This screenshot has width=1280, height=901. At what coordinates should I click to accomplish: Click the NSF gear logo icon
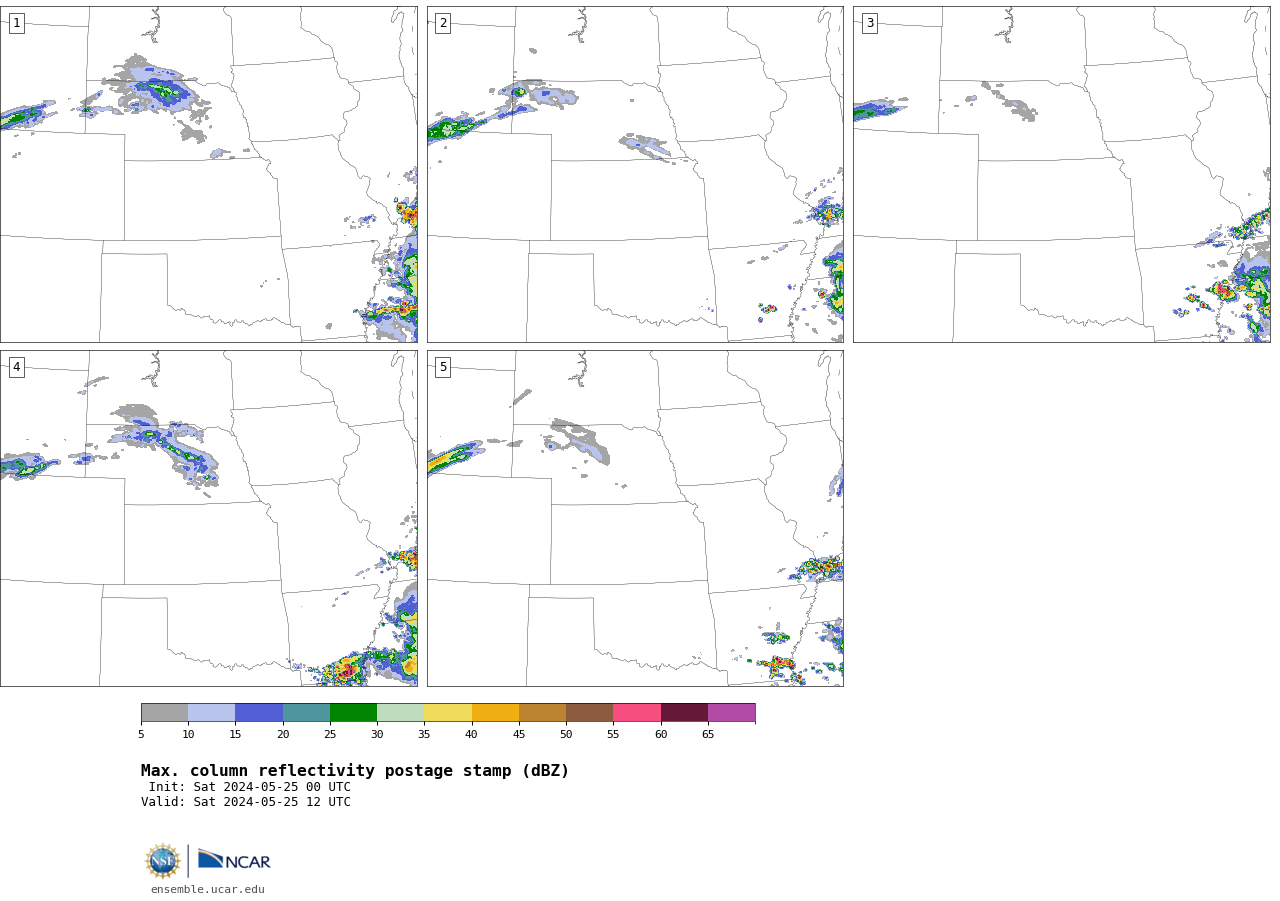[x=163, y=861]
